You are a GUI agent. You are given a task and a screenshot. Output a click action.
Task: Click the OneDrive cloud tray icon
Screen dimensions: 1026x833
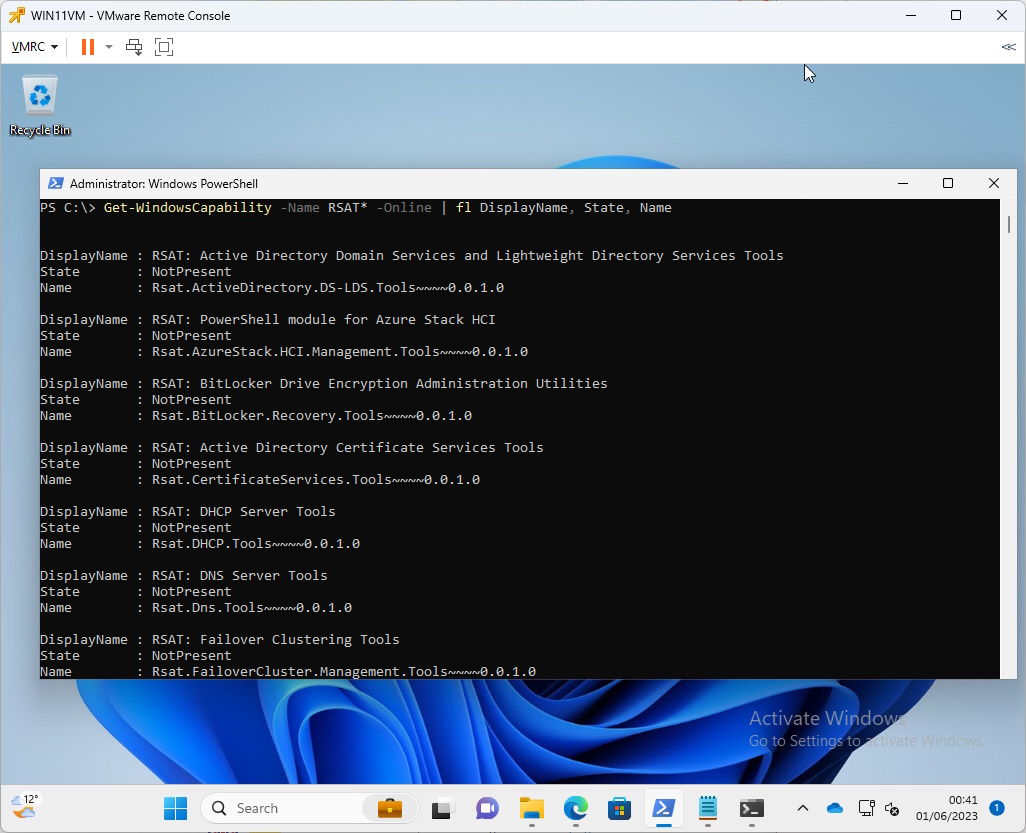pyautogui.click(x=835, y=809)
